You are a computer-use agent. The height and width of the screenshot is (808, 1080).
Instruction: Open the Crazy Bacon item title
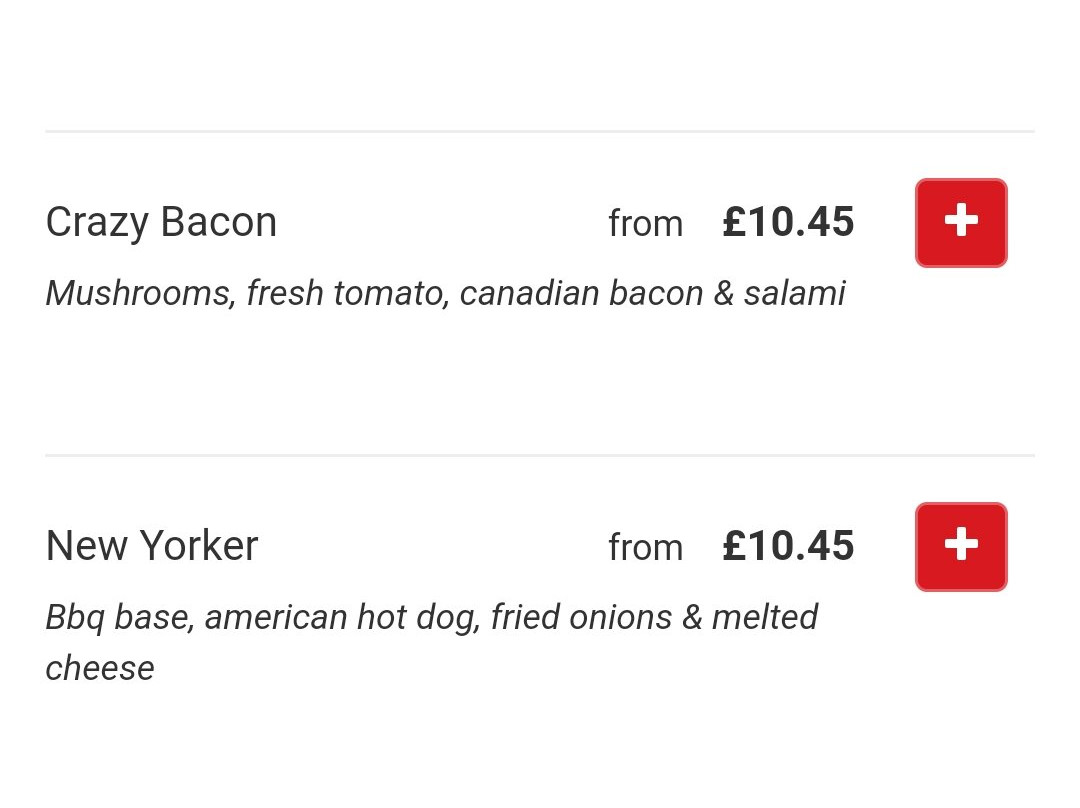(x=161, y=222)
